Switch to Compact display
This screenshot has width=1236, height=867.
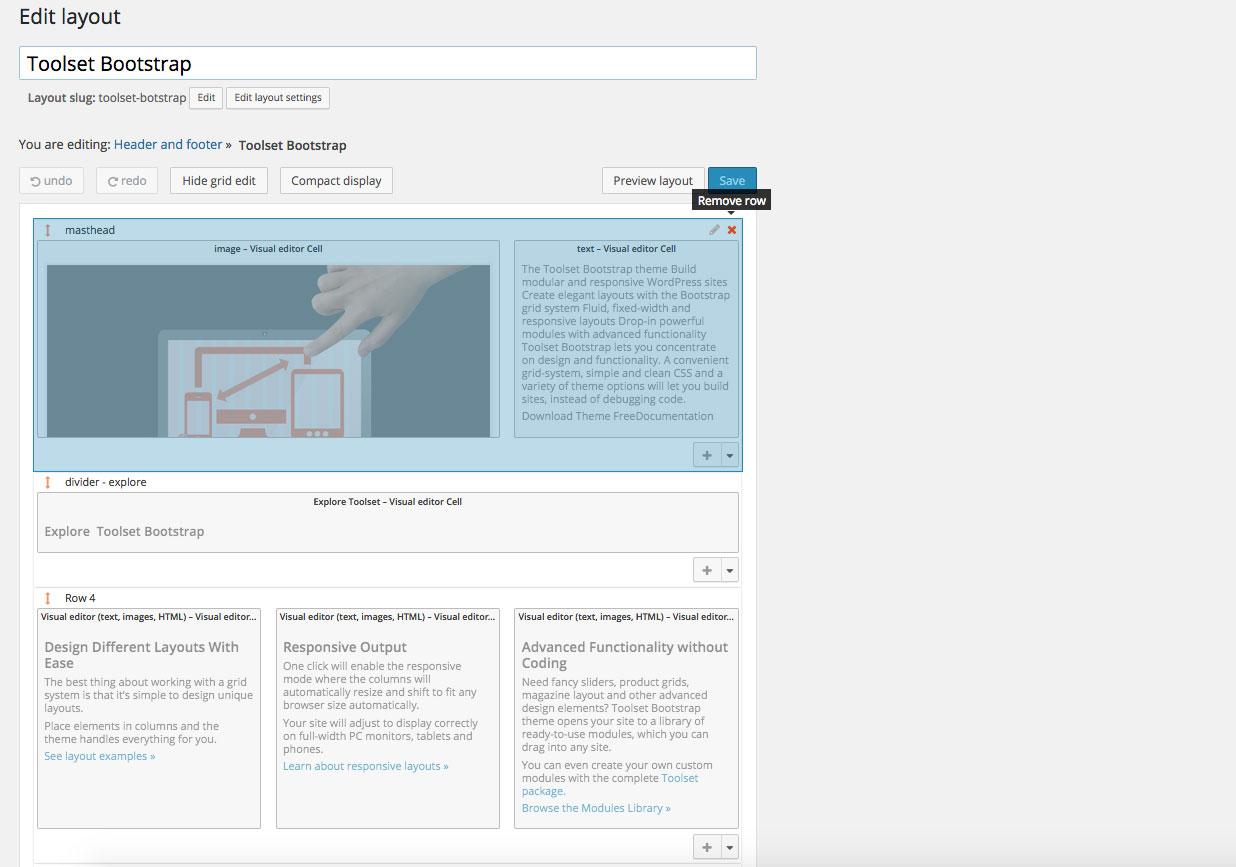coord(336,181)
